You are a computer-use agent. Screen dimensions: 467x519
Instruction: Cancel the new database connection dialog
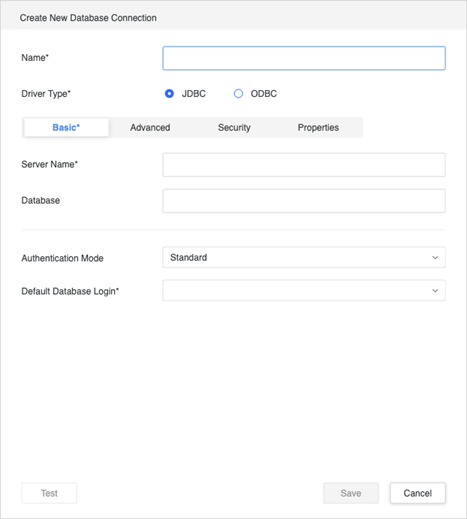tap(418, 493)
